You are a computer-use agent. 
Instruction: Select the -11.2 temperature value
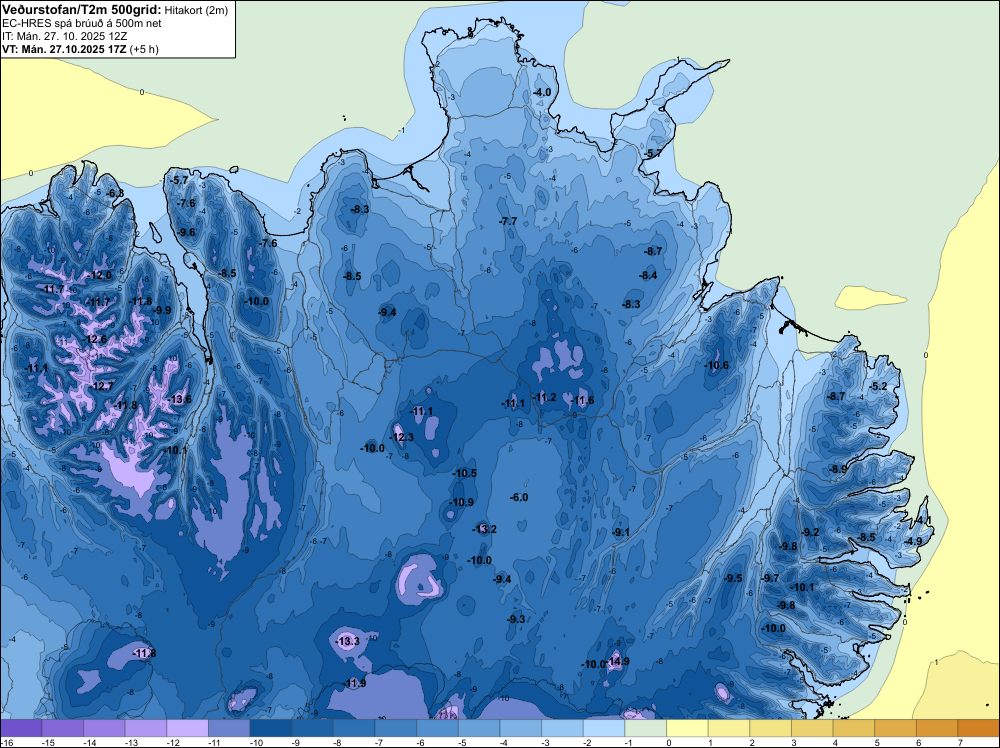[x=544, y=397]
